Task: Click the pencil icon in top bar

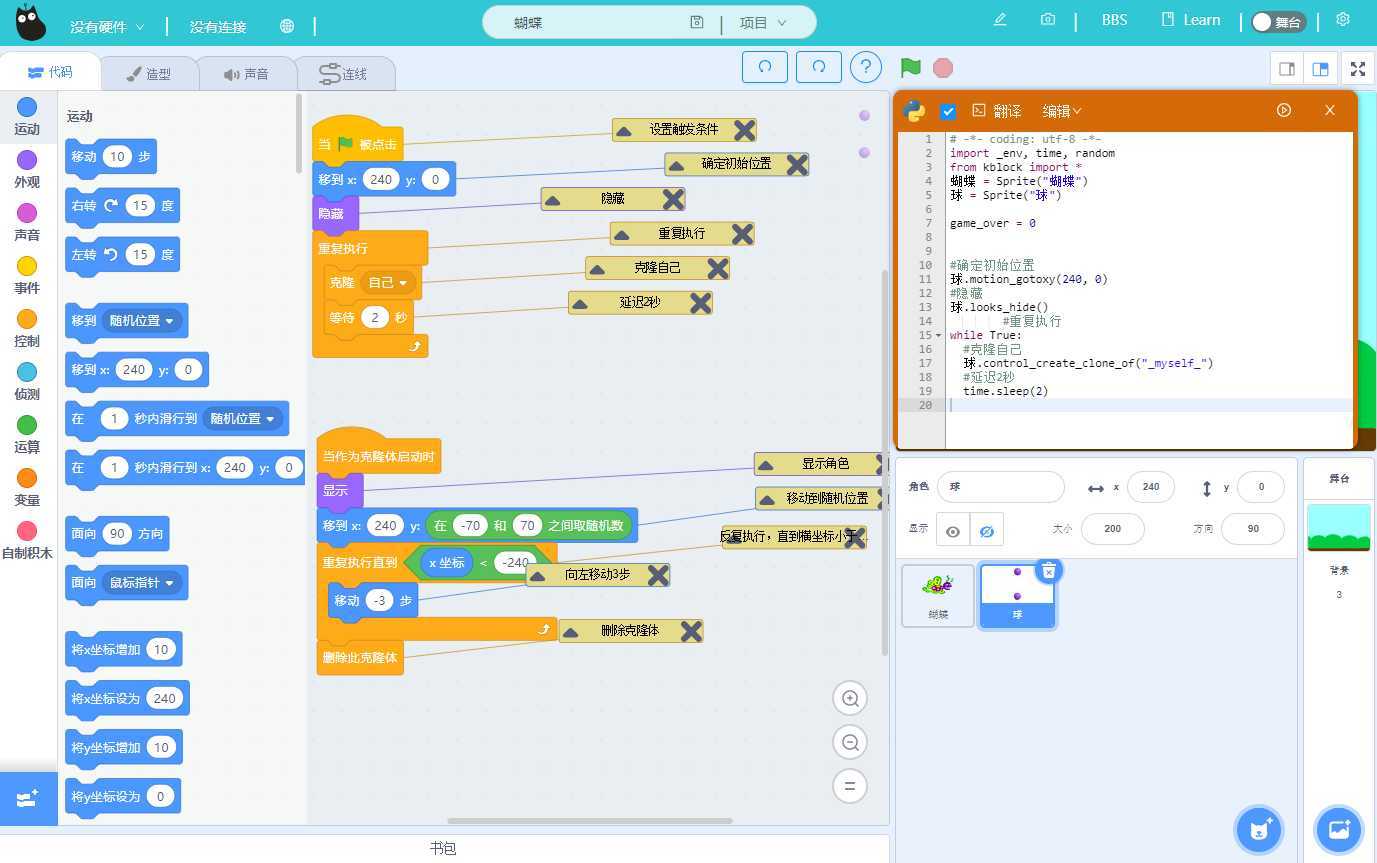Action: (999, 20)
